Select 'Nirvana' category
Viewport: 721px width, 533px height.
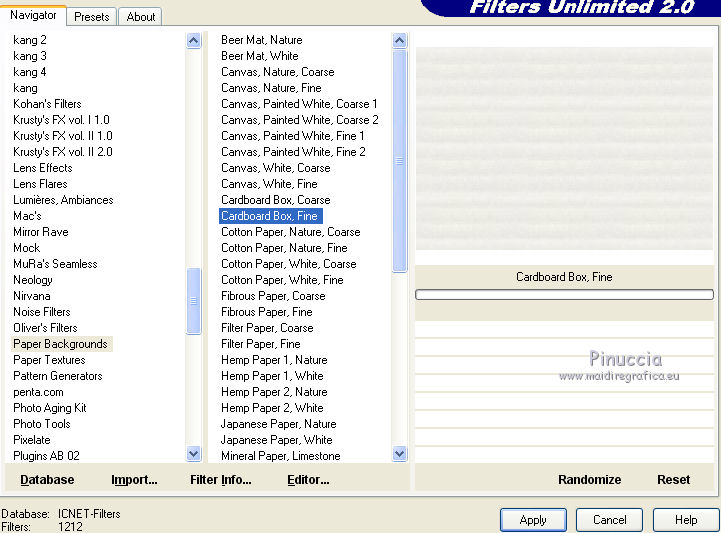point(32,296)
